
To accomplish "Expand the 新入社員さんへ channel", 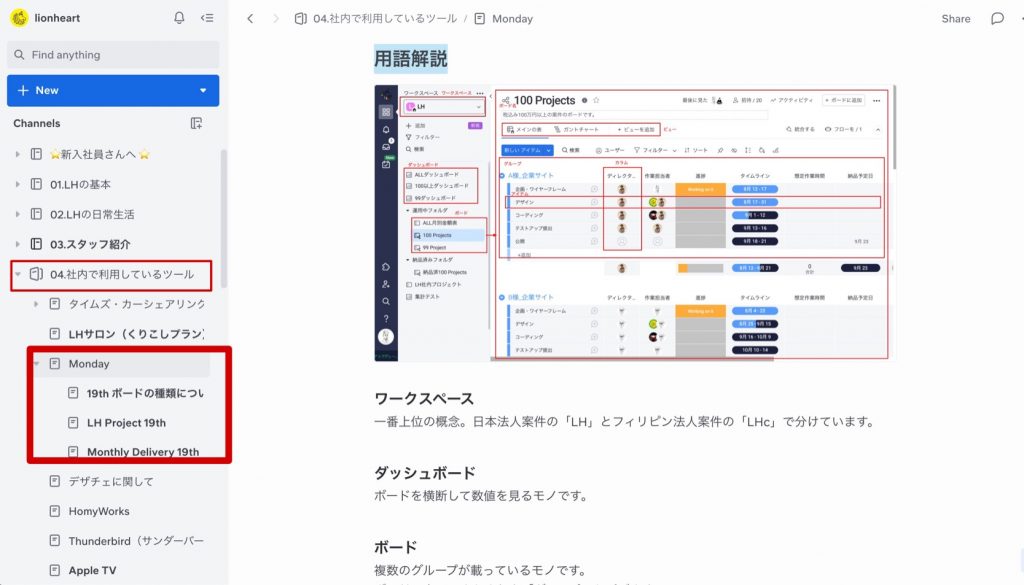I will [x=17, y=154].
